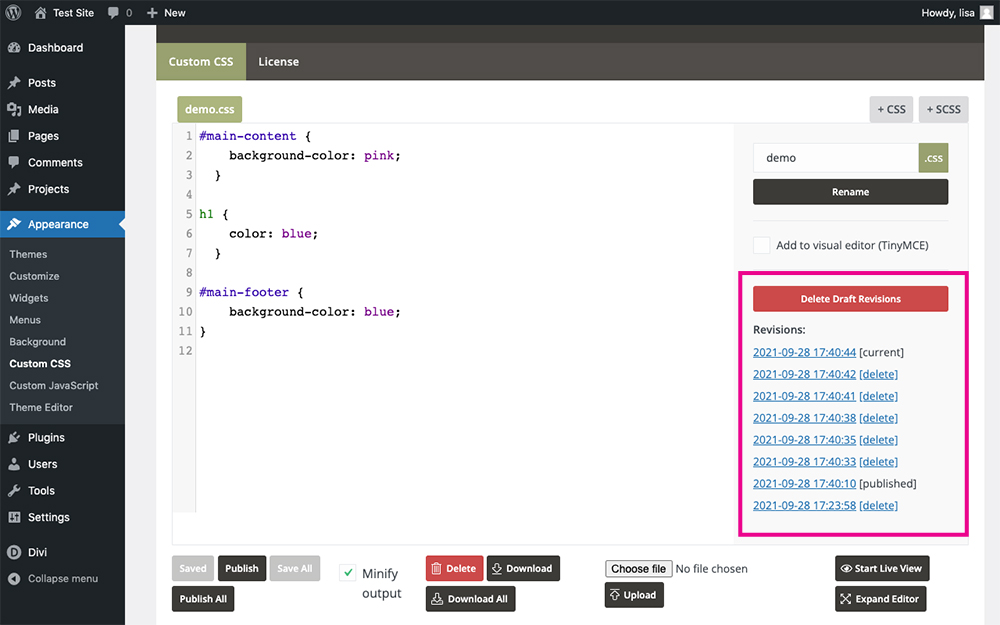Open the comments bubble in admin bar
Image resolution: width=1000 pixels, height=625 pixels.
(x=119, y=13)
